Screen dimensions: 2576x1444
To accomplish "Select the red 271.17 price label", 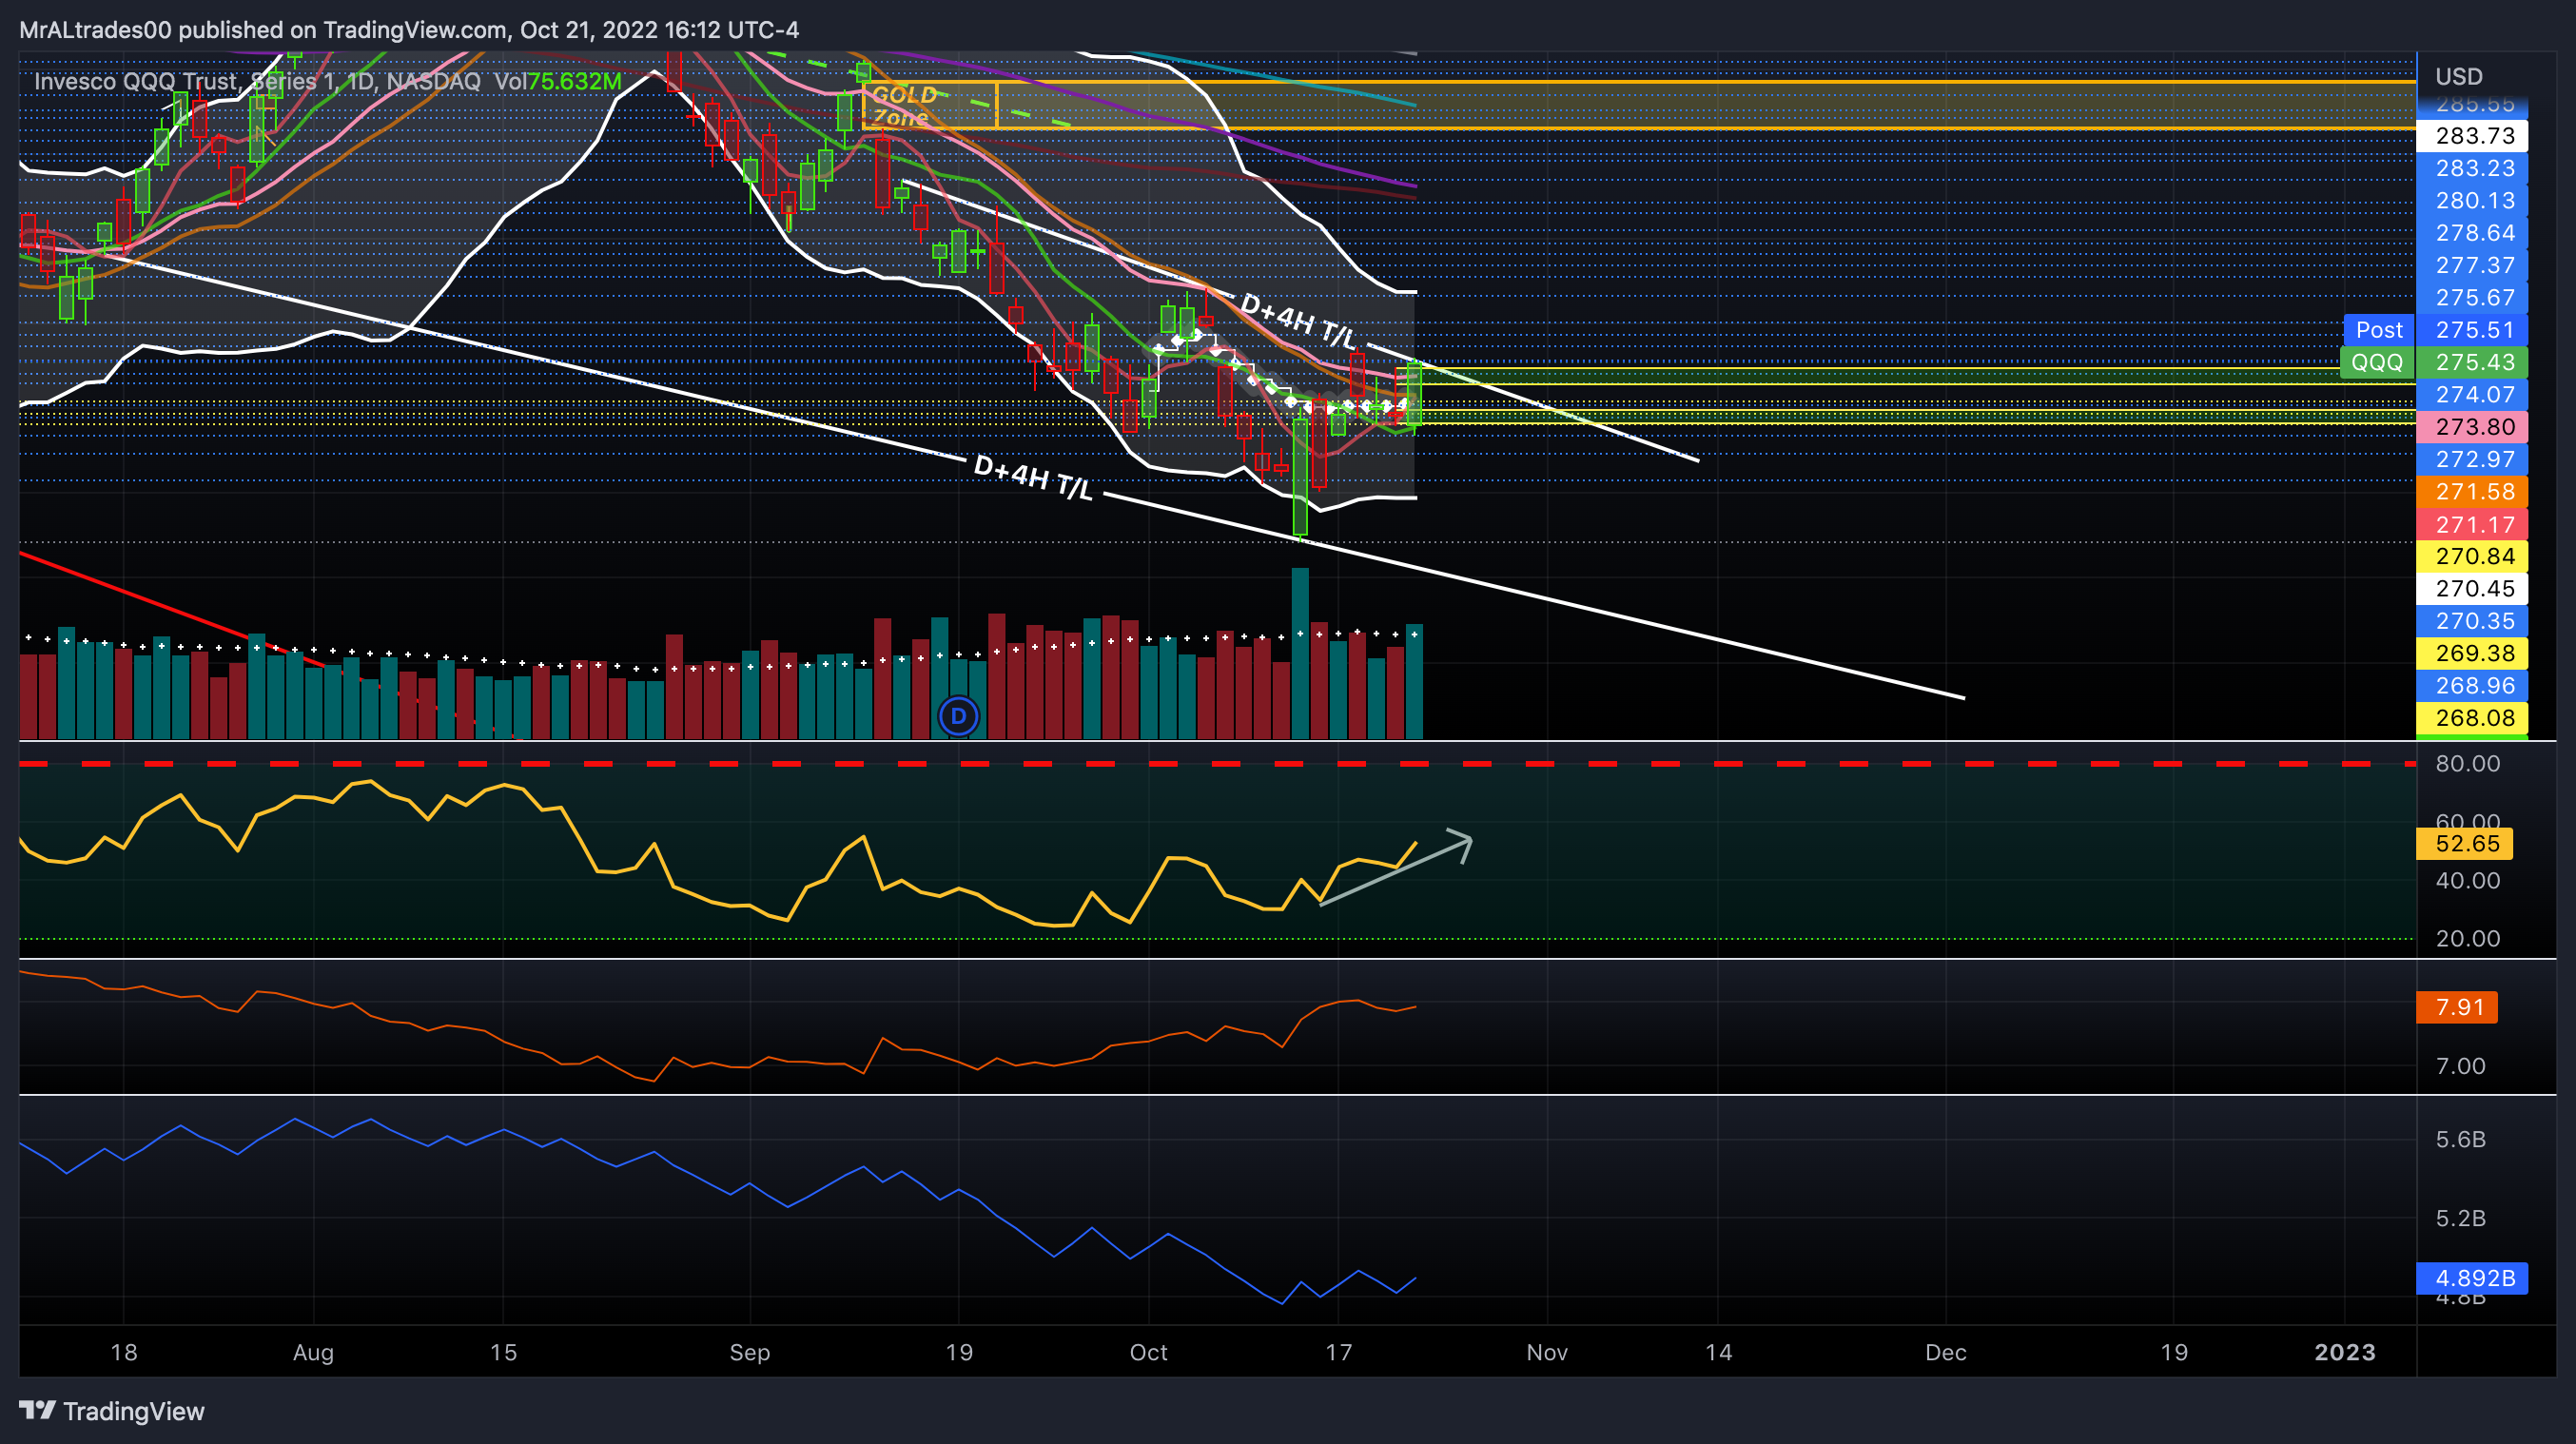I will tap(2472, 524).
